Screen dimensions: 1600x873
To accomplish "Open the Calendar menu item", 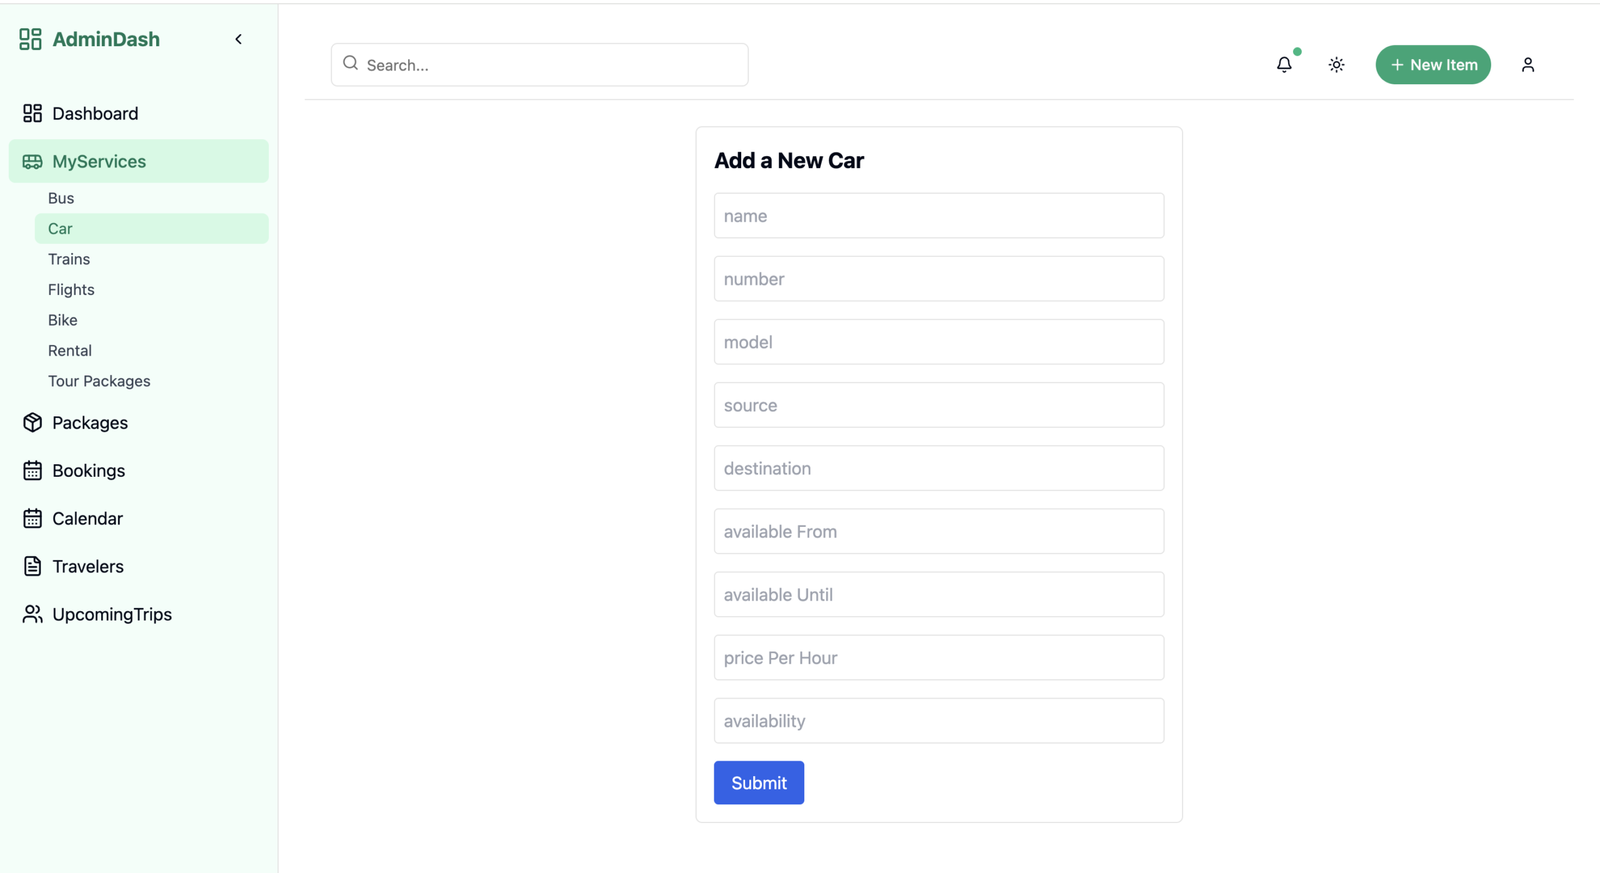I will (x=87, y=518).
